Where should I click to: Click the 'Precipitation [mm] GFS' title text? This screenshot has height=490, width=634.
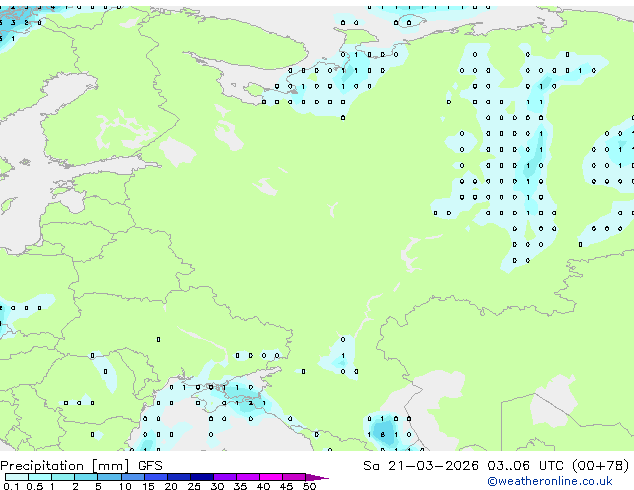pos(81,466)
